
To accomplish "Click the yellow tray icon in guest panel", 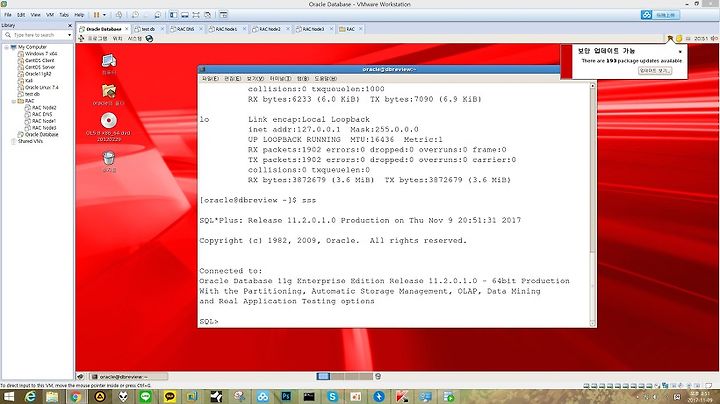I will click(x=679, y=39).
